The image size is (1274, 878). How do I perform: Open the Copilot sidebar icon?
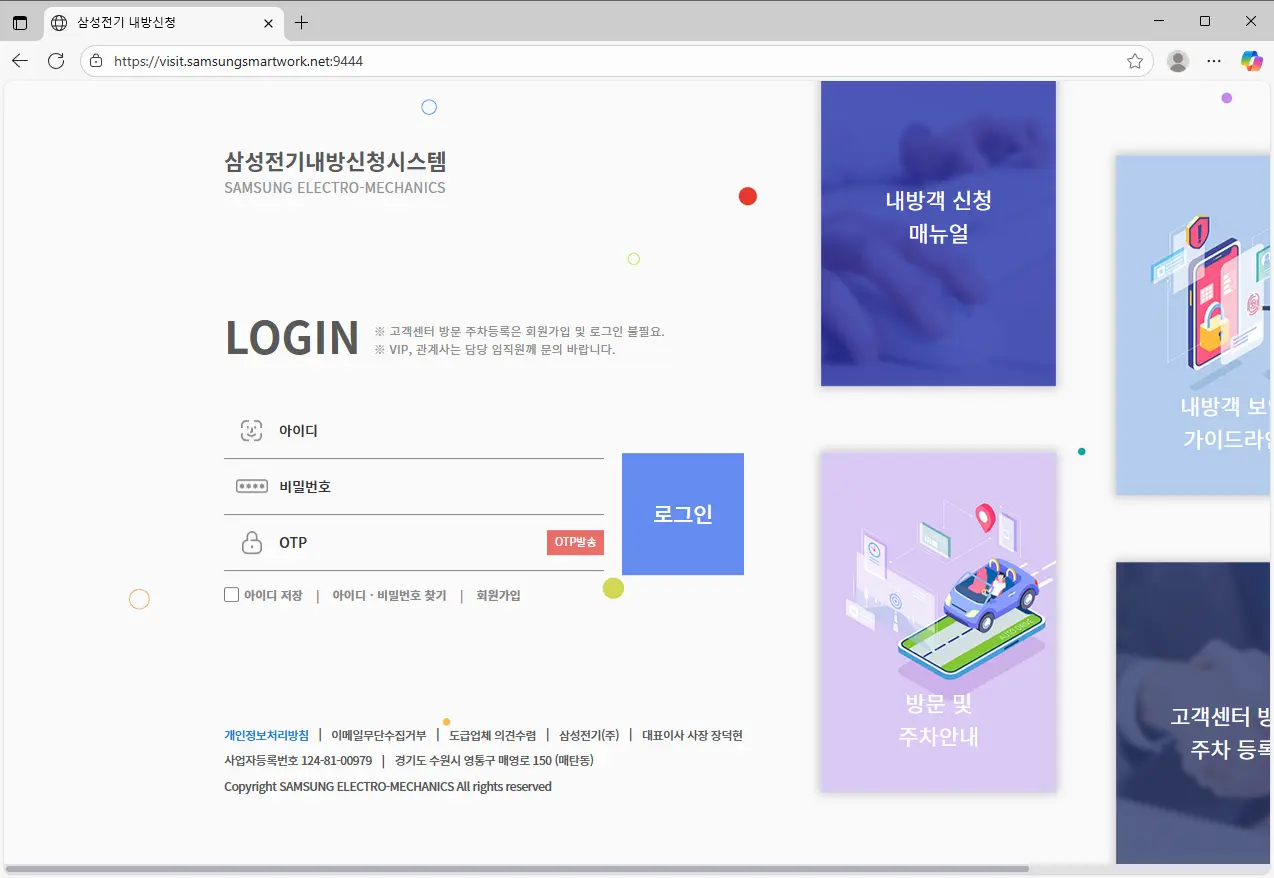tap(1251, 61)
